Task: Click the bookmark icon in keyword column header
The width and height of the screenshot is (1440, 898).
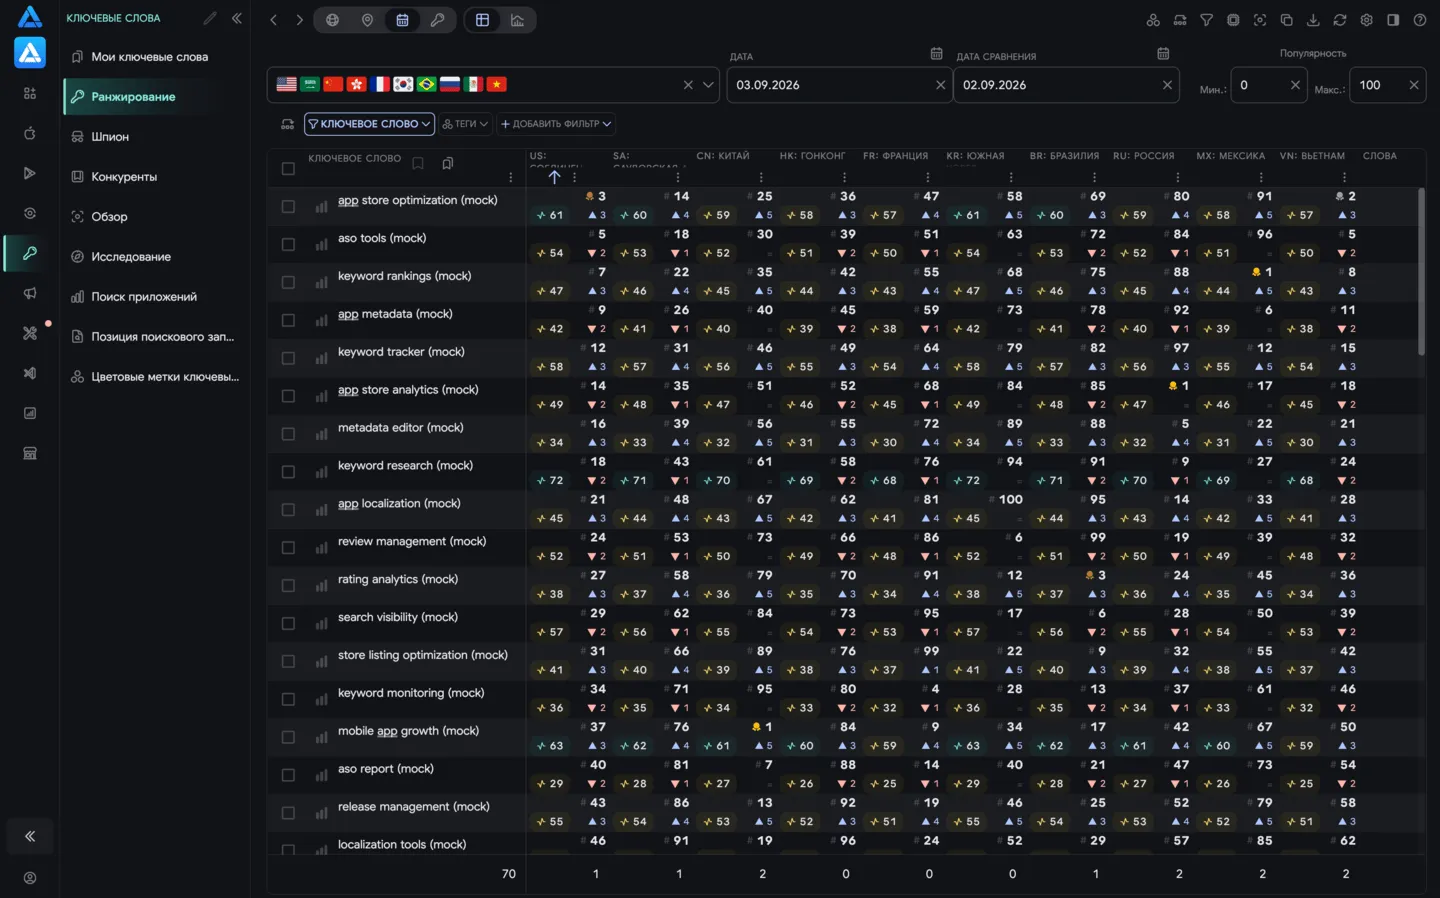Action: tap(418, 163)
